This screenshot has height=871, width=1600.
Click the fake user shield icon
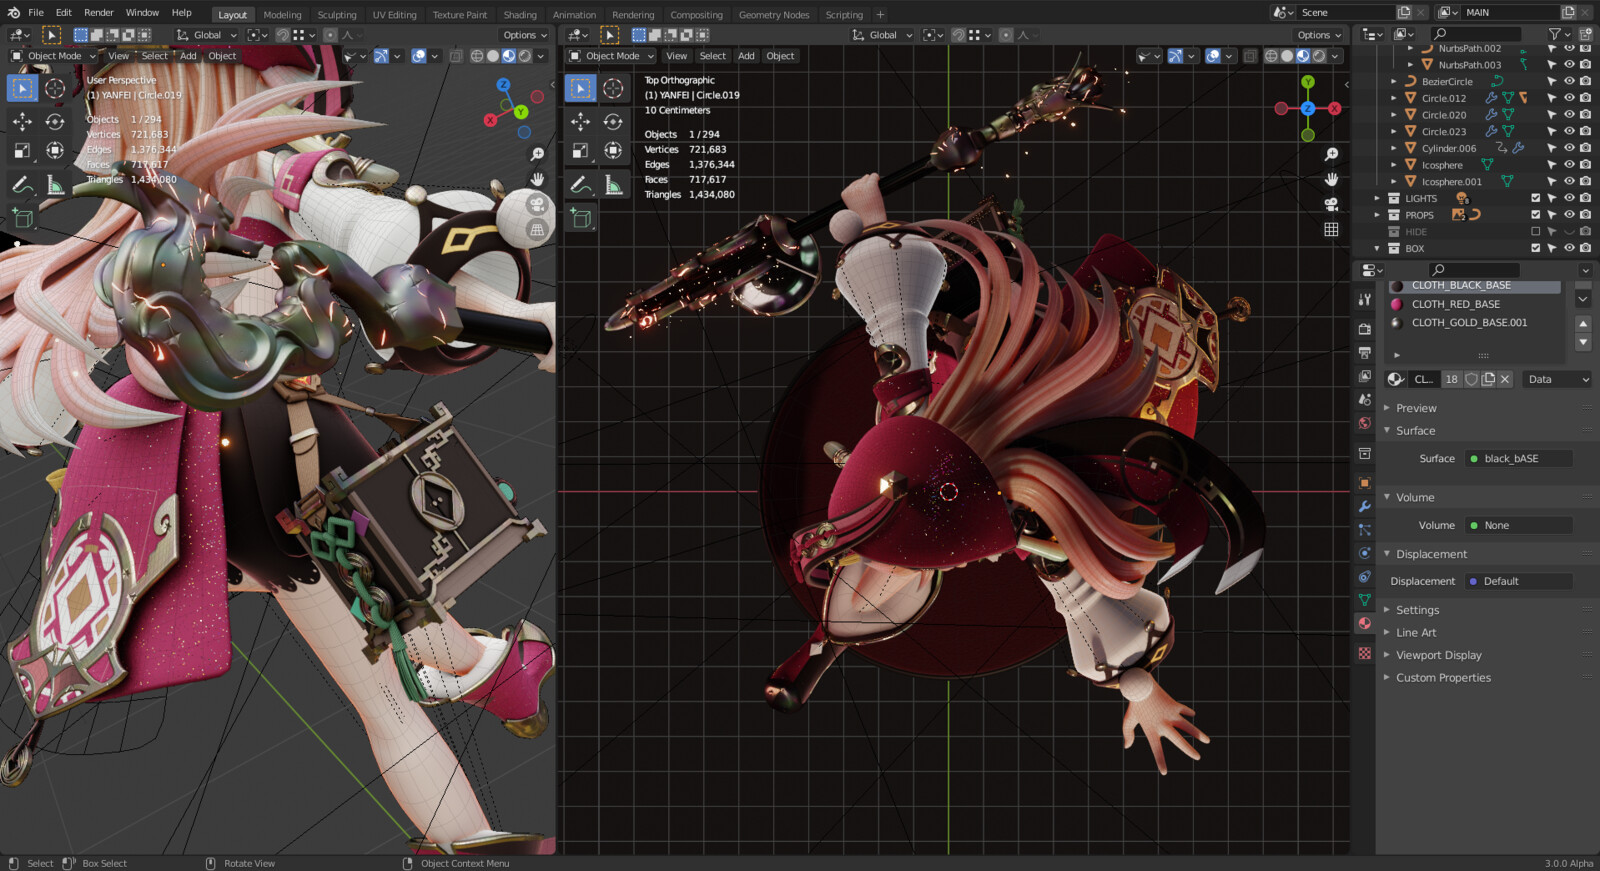click(1471, 379)
